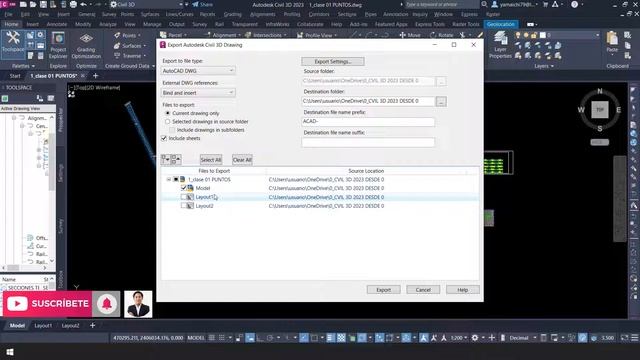Viewport: 640px width, 360px height.
Task: Open the customization menu at status bar end
Action: tap(635, 338)
